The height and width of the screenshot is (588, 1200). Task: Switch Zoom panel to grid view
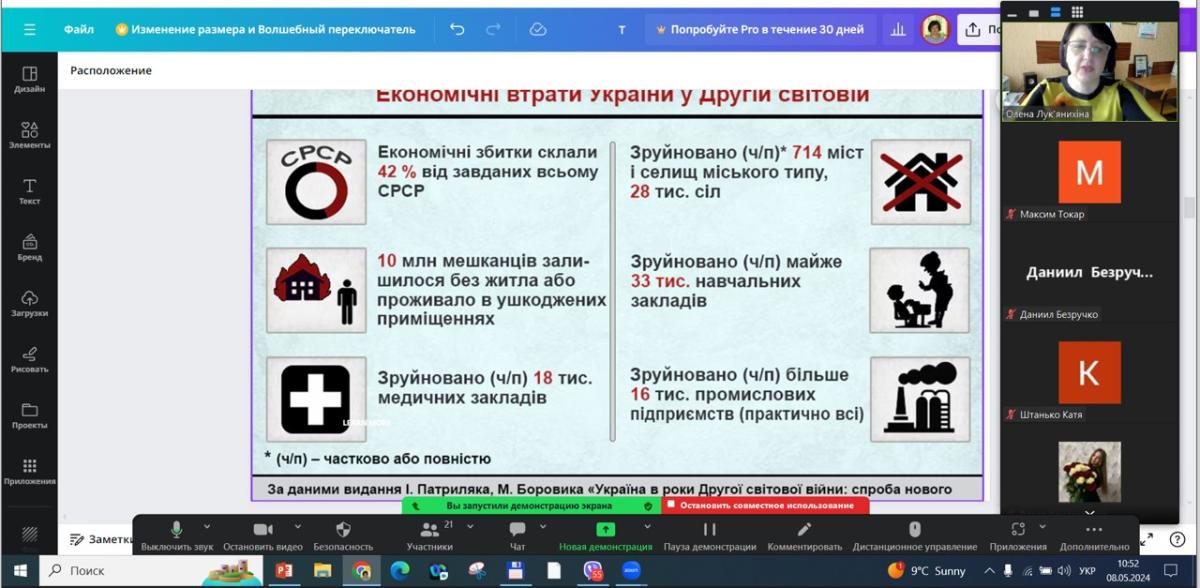tap(1077, 12)
